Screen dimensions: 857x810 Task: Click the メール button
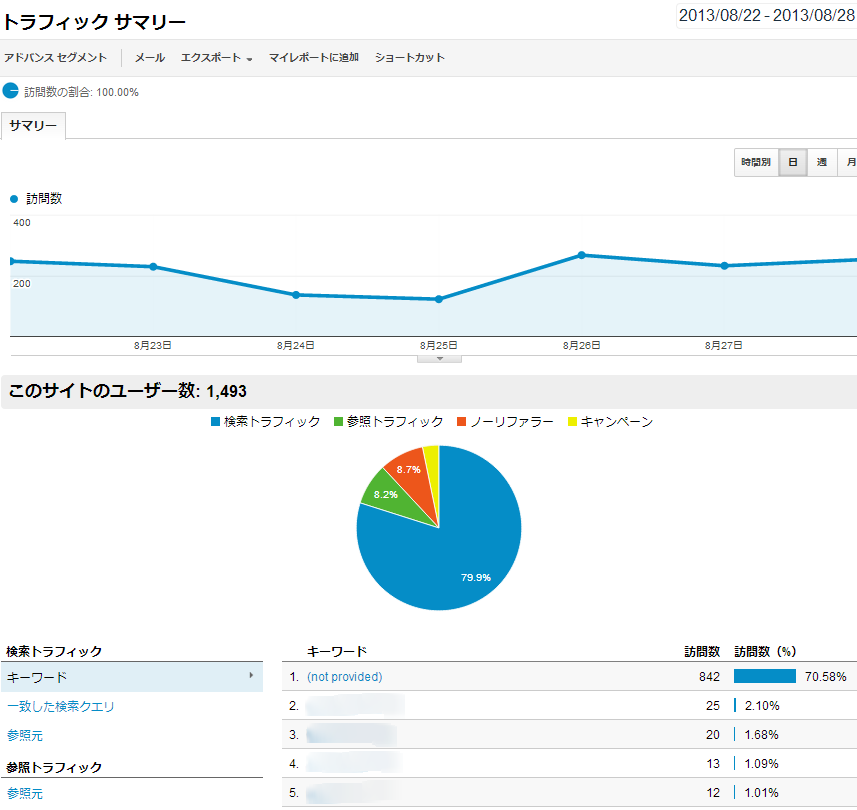pos(150,58)
